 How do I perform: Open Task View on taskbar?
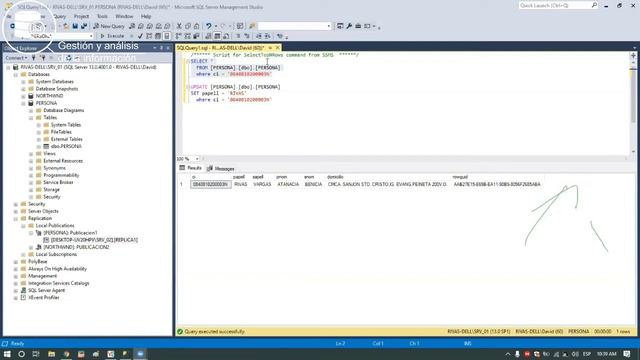coord(36,354)
